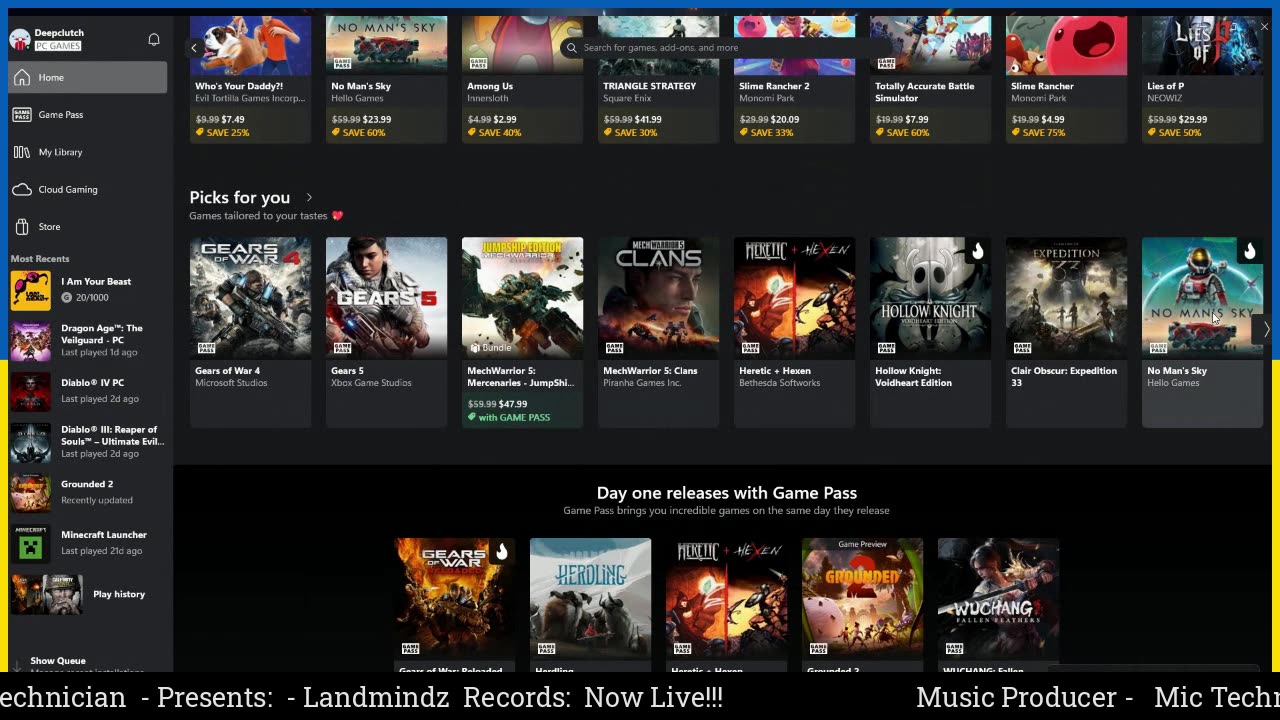The height and width of the screenshot is (720, 1280).
Task: Click the I Am Your Beast icon
Action: (x=31, y=290)
